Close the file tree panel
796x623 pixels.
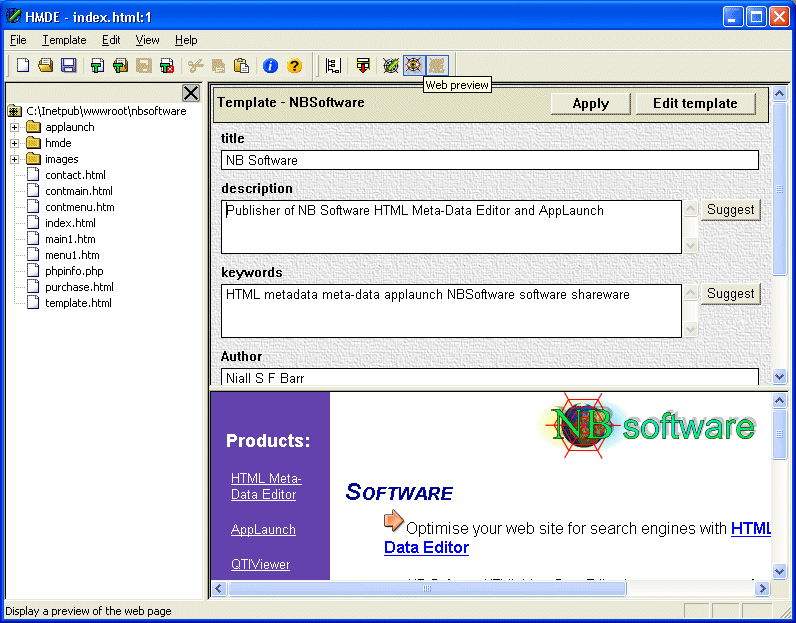coord(191,93)
